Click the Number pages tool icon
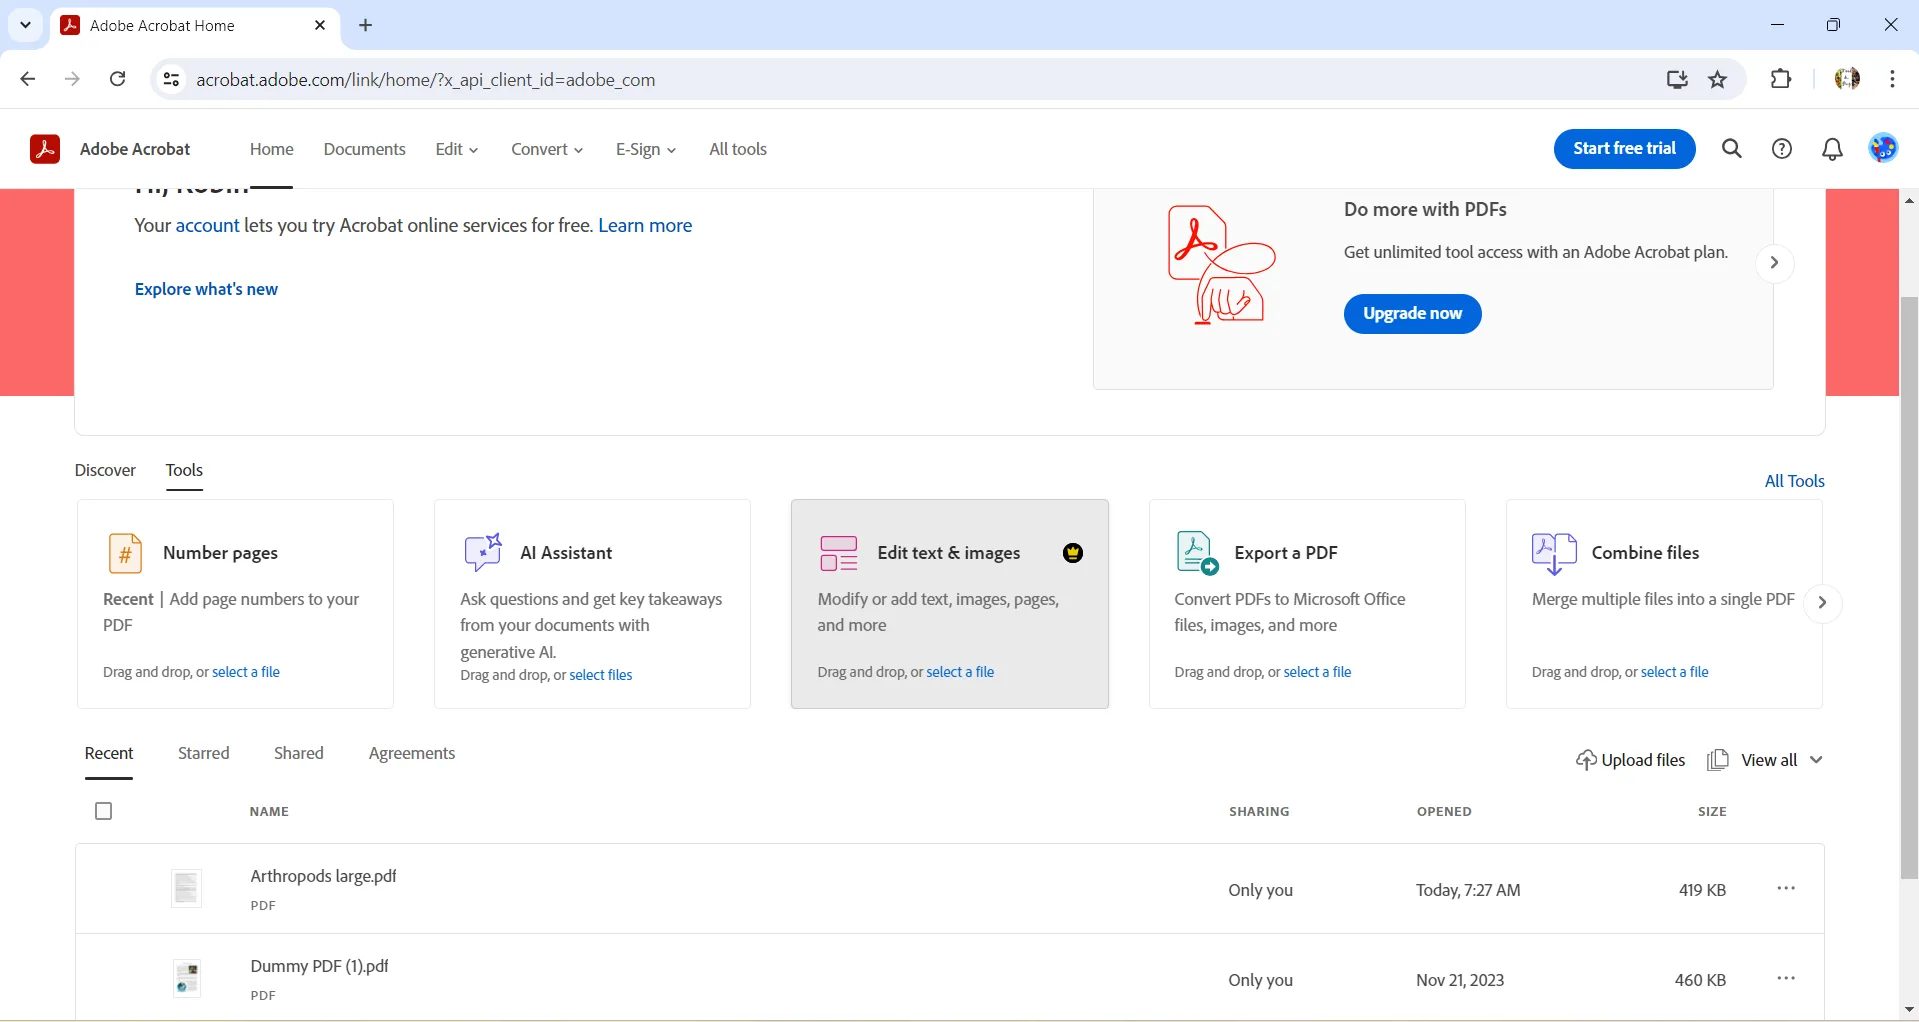Image resolution: width=1919 pixels, height=1022 pixels. pos(125,553)
